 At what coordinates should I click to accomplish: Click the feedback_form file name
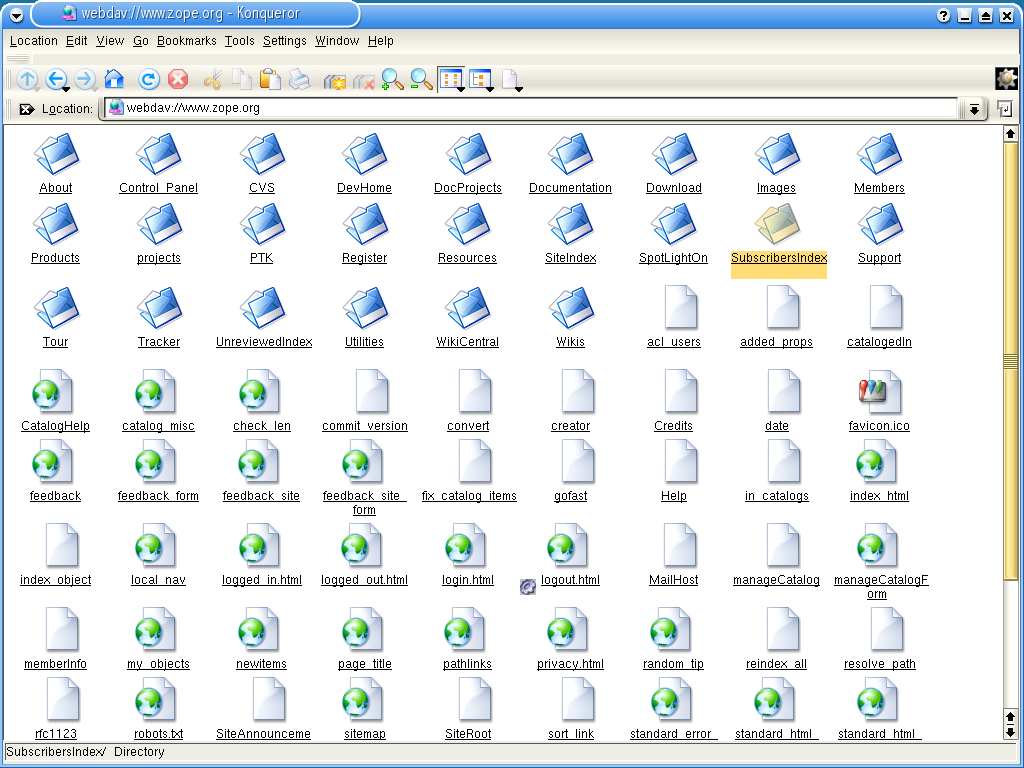(158, 496)
